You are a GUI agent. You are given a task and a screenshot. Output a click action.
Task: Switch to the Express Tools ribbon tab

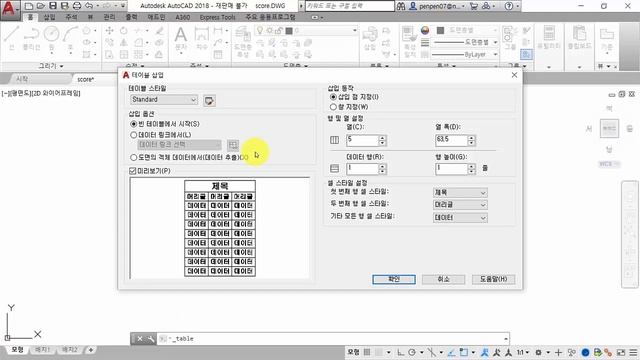[x=218, y=17]
